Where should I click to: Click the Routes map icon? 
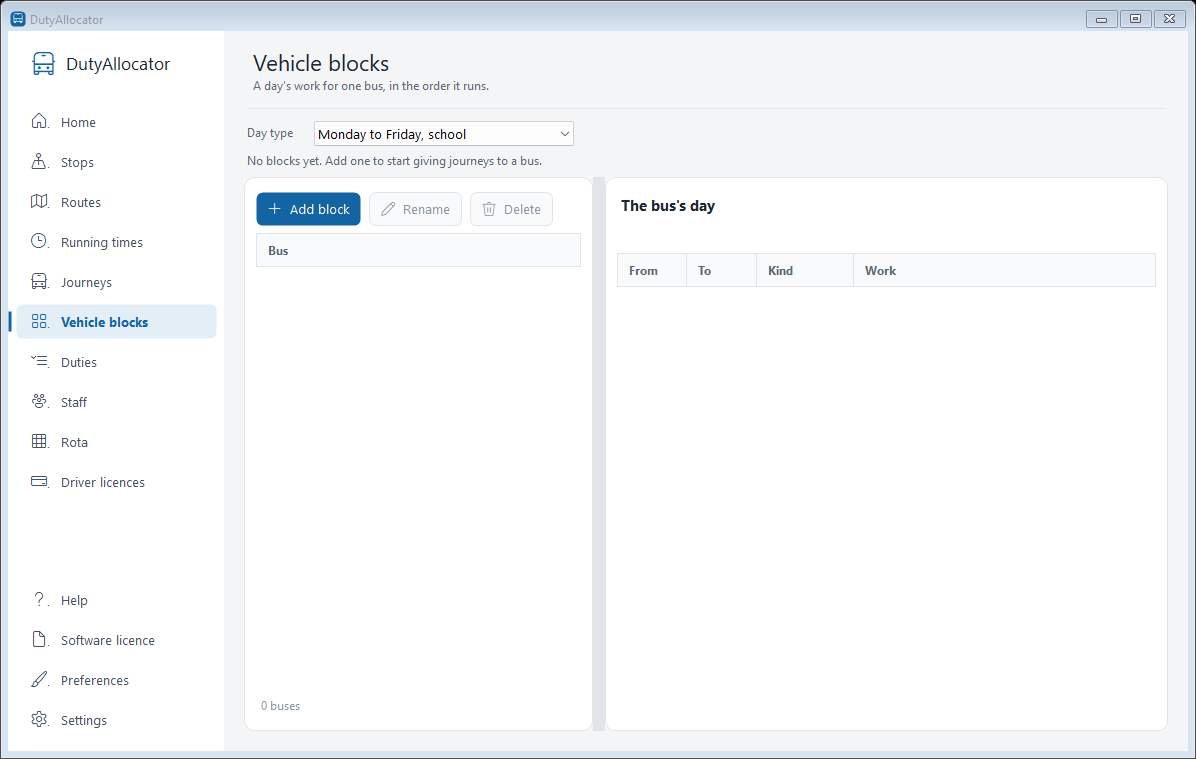pyautogui.click(x=39, y=201)
